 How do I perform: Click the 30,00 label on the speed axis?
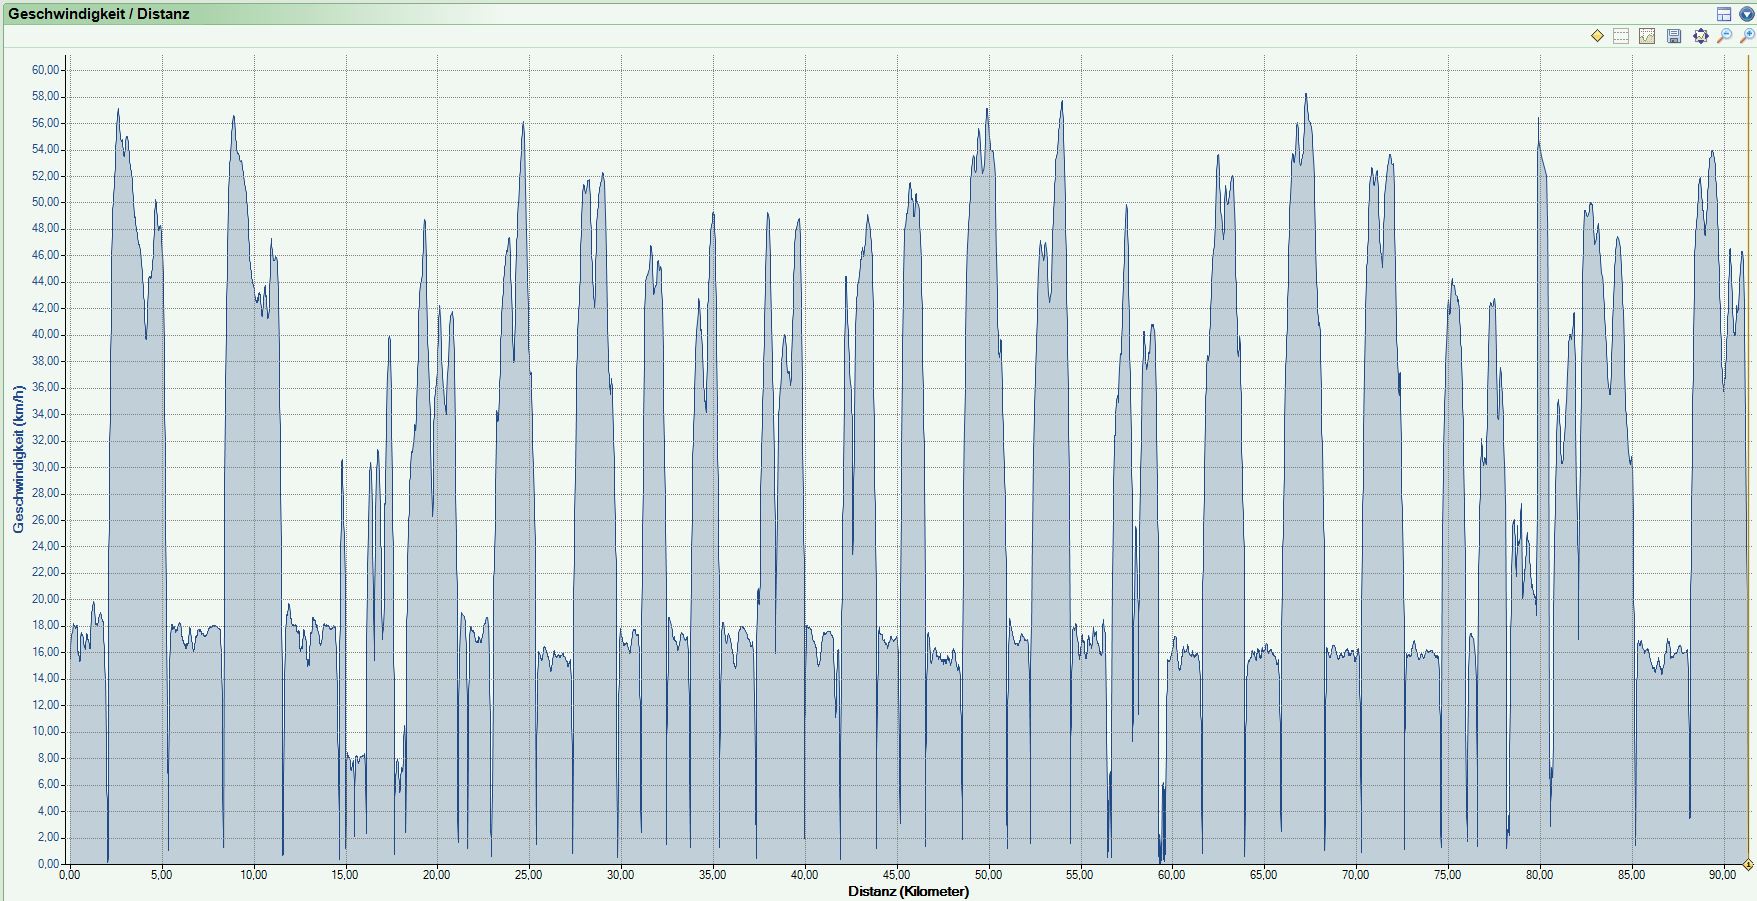pyautogui.click(x=46, y=467)
